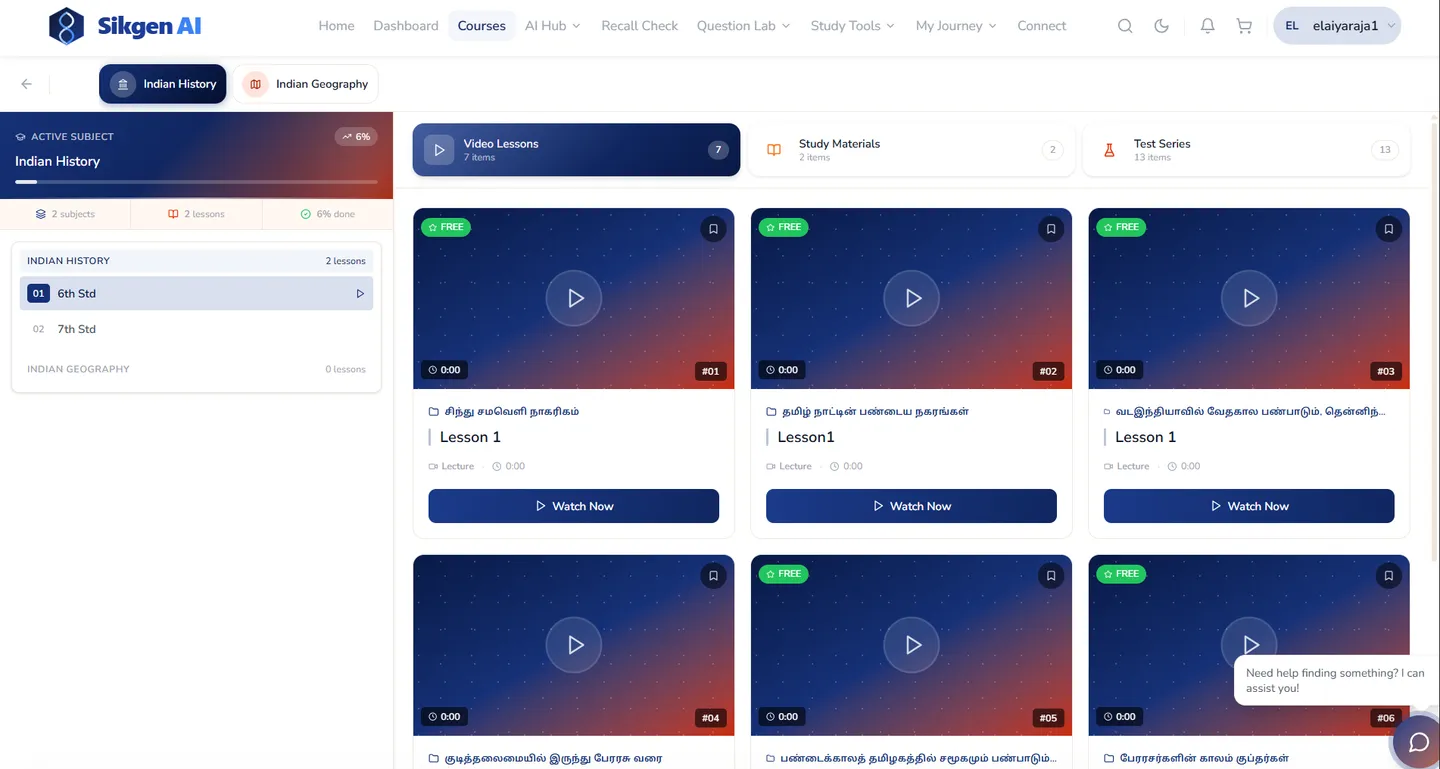Select the Indian History subject tab

click(163, 84)
